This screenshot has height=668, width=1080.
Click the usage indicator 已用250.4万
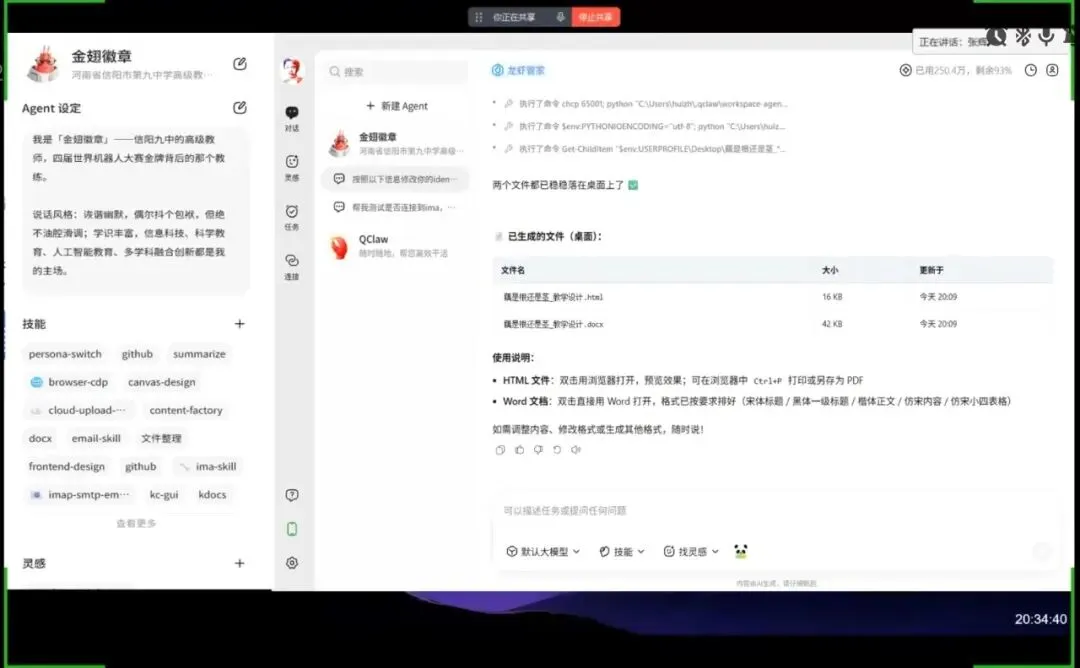click(956, 70)
